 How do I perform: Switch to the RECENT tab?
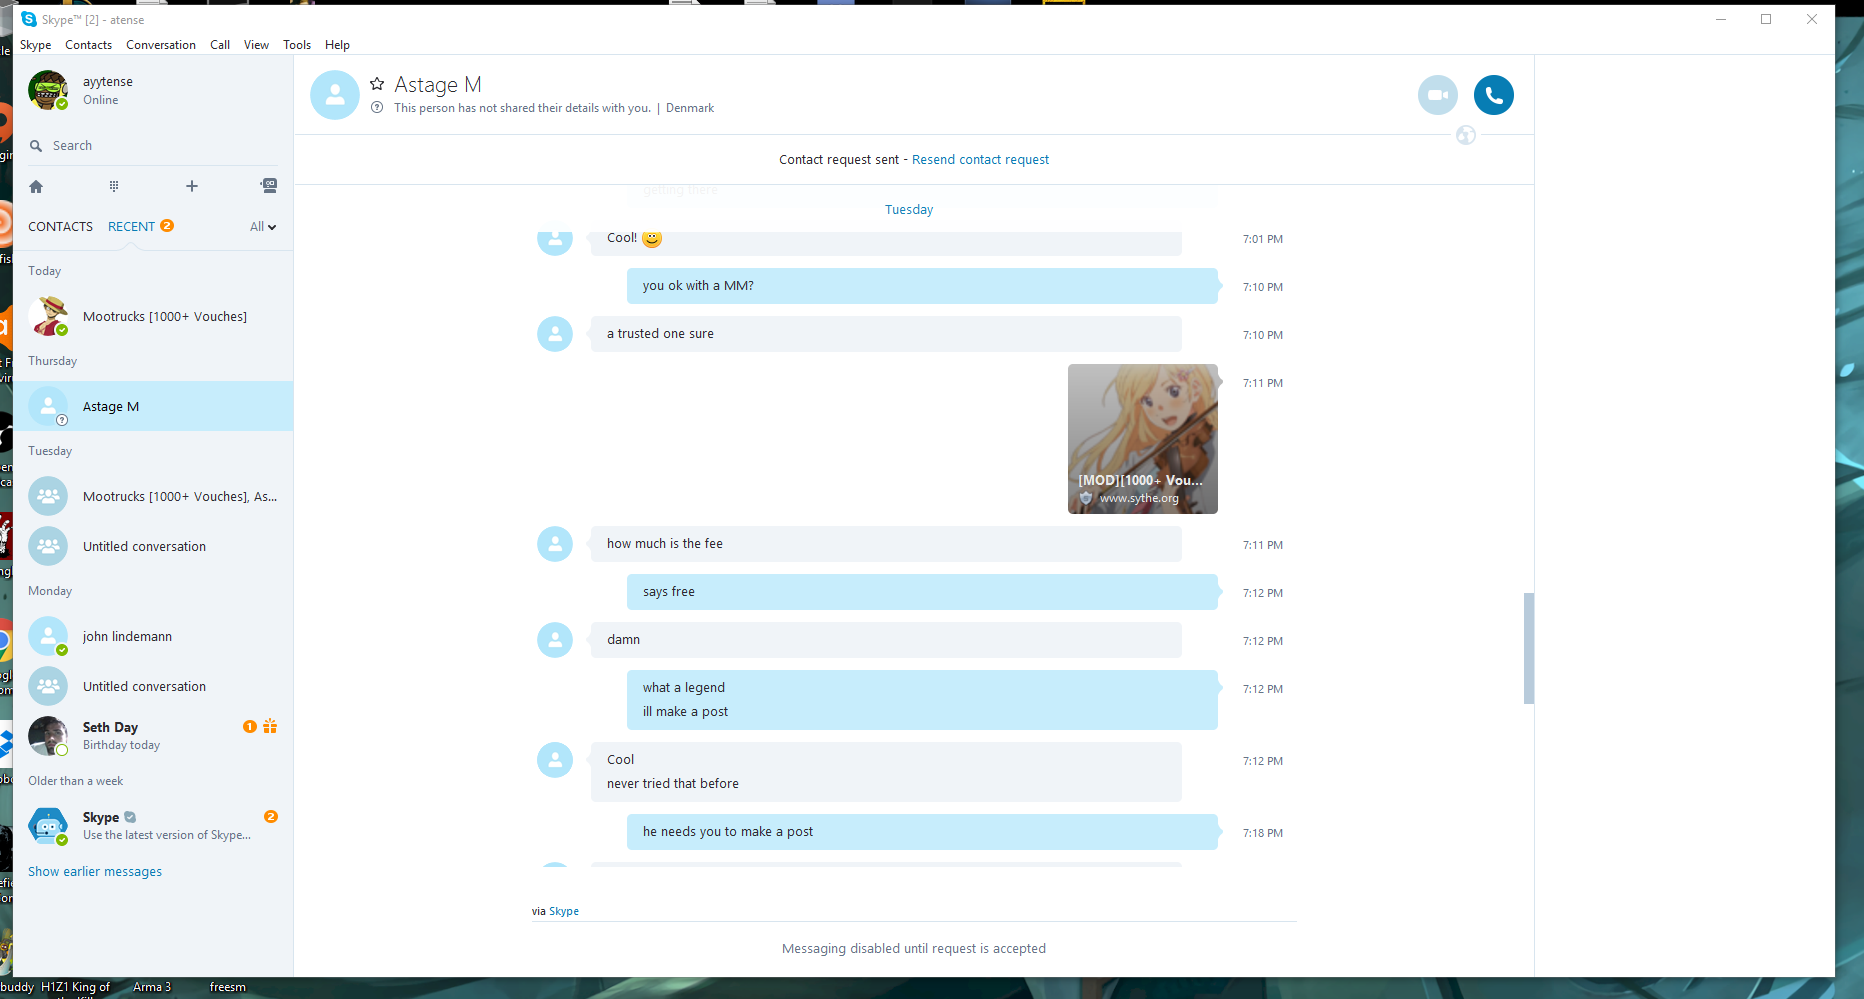click(x=131, y=227)
